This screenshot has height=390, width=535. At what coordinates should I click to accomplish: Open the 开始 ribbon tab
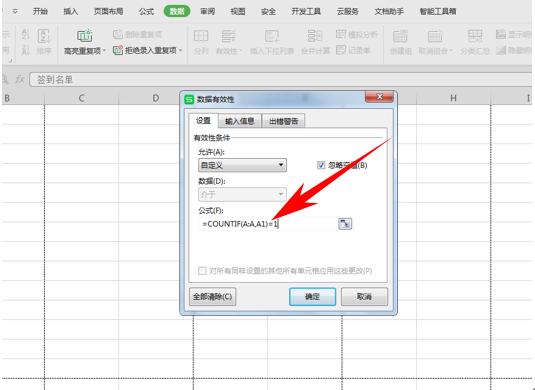click(40, 11)
